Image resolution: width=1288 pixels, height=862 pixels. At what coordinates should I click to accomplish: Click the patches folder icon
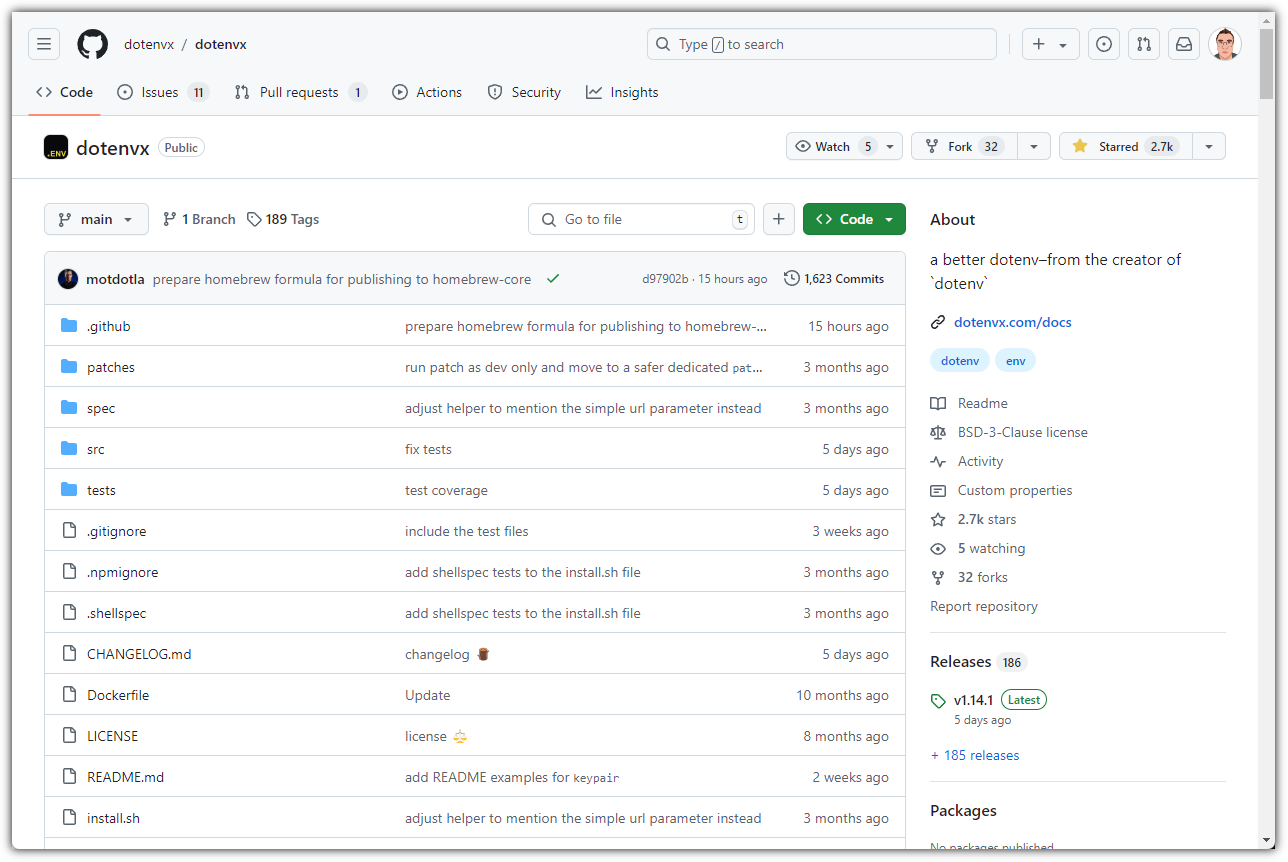[x=69, y=367]
